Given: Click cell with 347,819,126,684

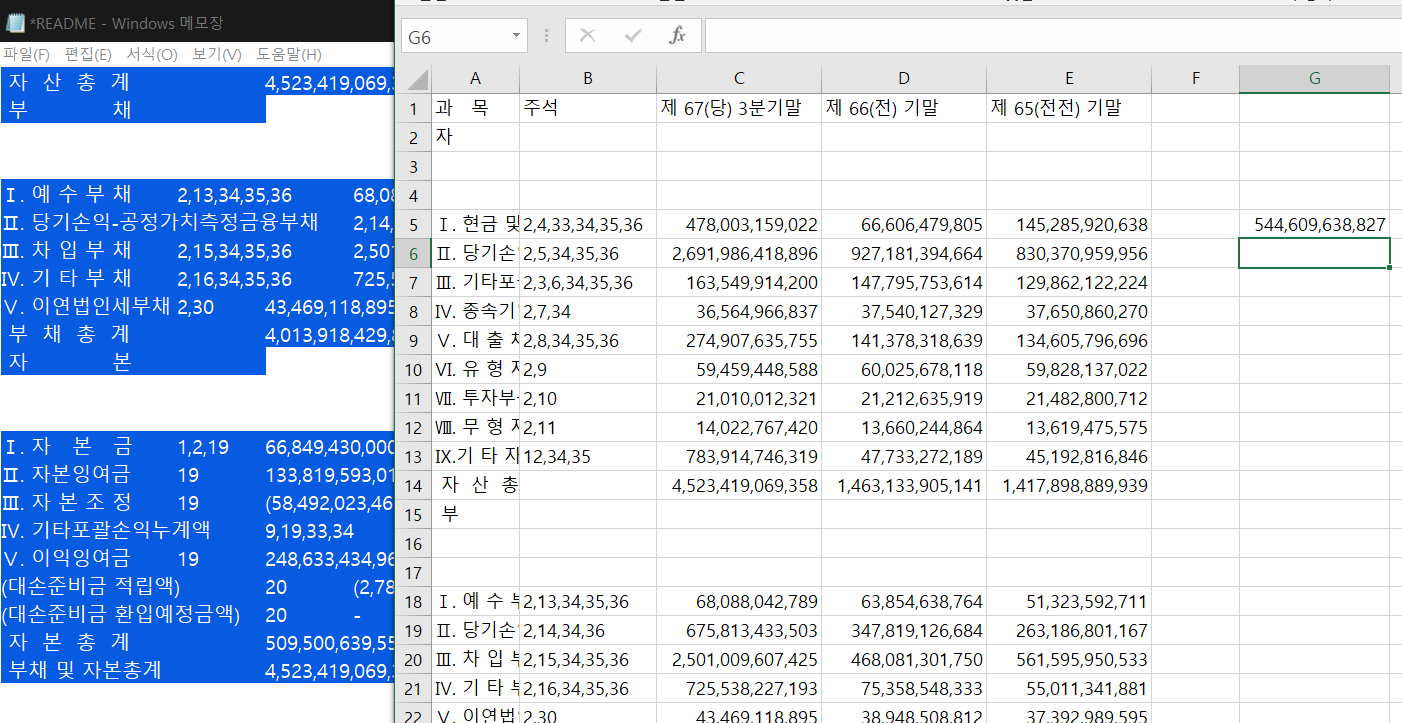Looking at the screenshot, I should pos(904,630).
